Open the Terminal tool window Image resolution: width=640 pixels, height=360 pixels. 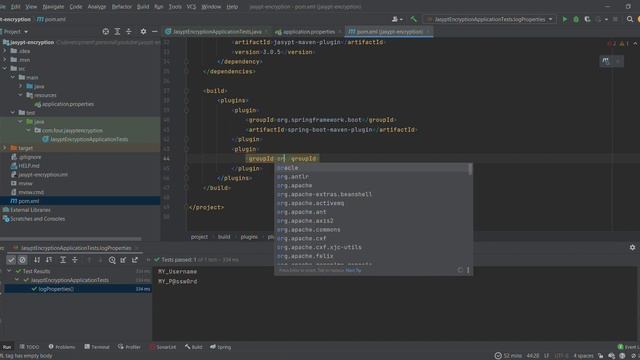tap(97, 347)
